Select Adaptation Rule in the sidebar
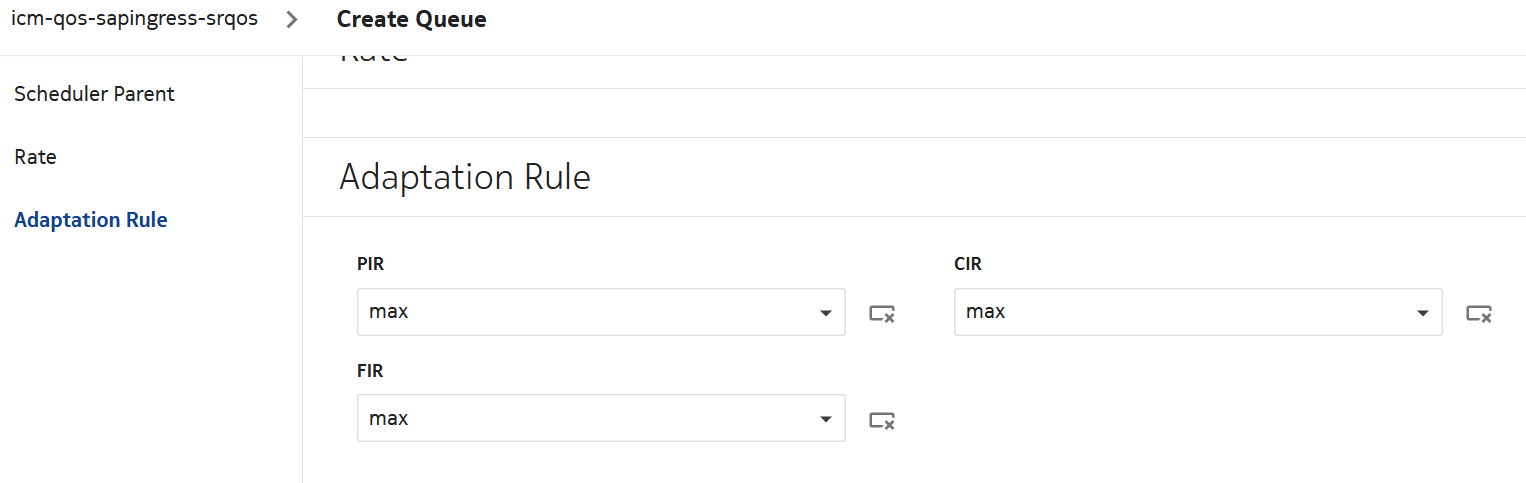Image resolution: width=1526 pixels, height=483 pixels. tap(91, 220)
